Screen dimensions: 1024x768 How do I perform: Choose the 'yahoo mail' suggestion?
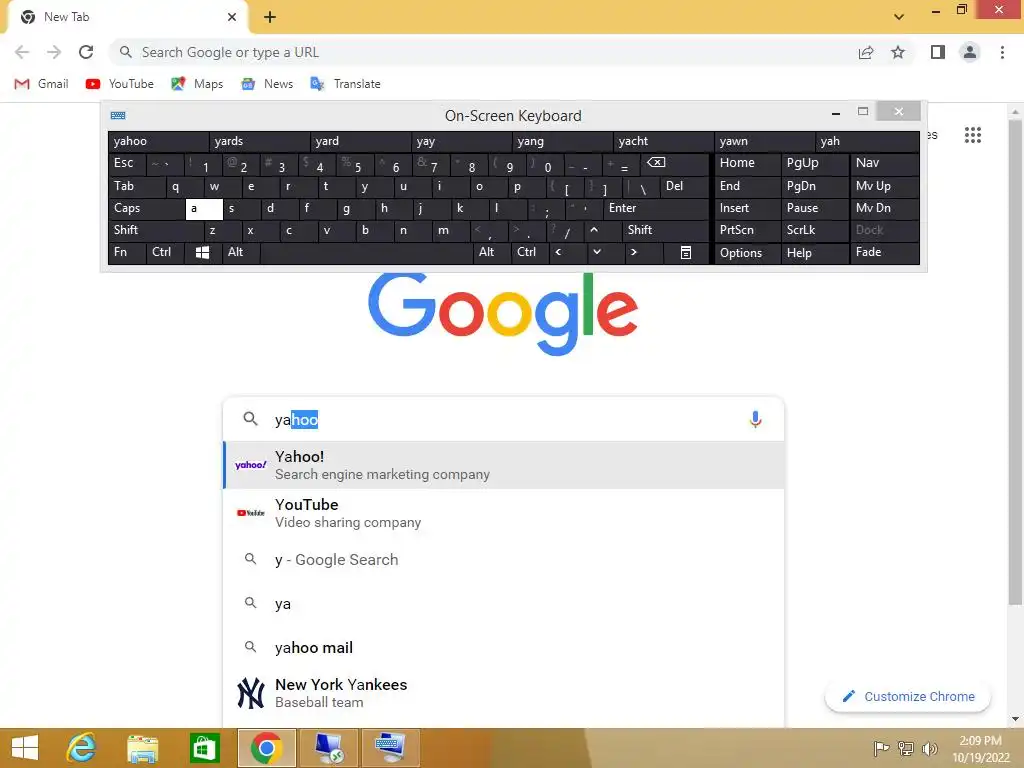[x=503, y=647]
